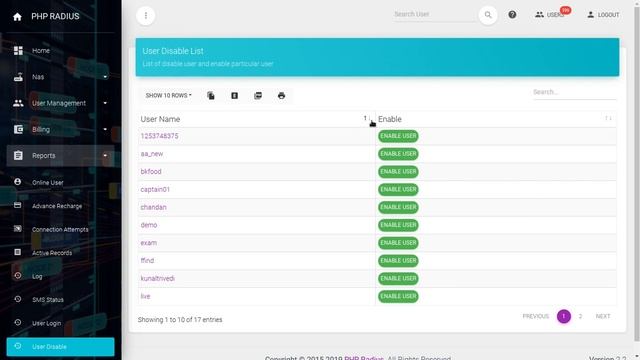
Task: Open the 1253748375 username link
Action: 159,136
